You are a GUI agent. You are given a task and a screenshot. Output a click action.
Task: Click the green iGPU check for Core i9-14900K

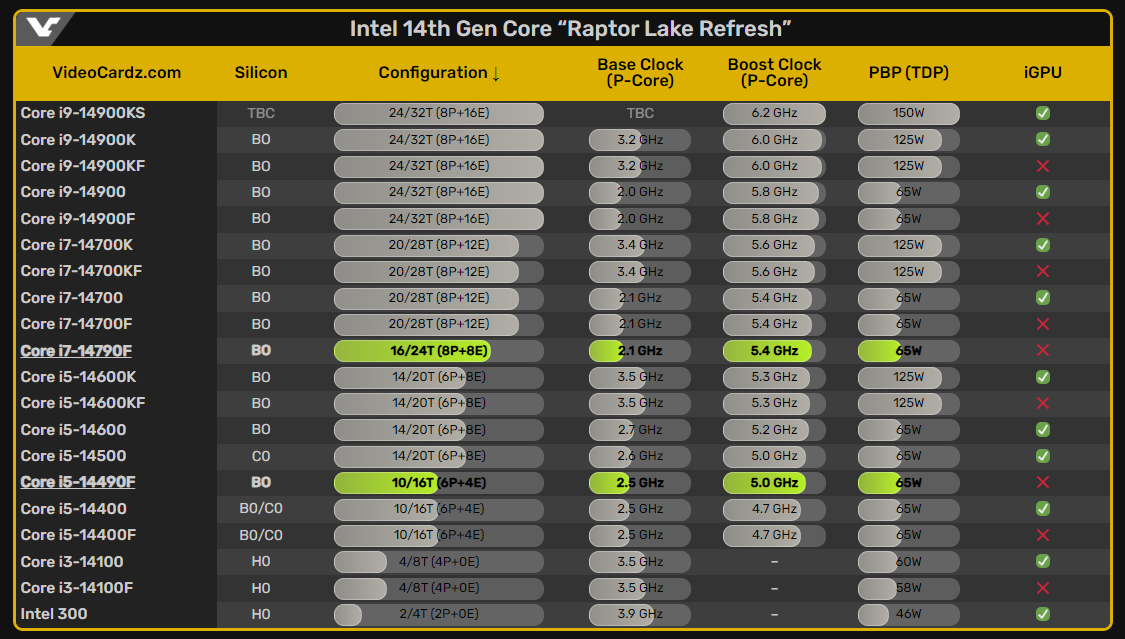[1042, 139]
